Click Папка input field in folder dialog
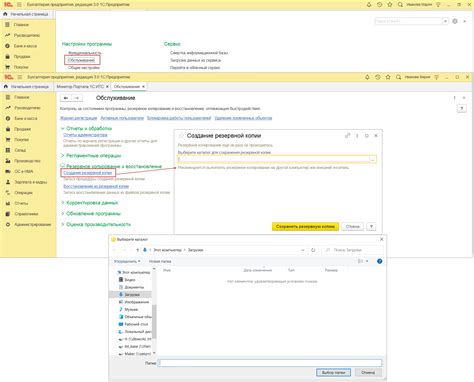The height and width of the screenshot is (382, 474). tap(270, 363)
